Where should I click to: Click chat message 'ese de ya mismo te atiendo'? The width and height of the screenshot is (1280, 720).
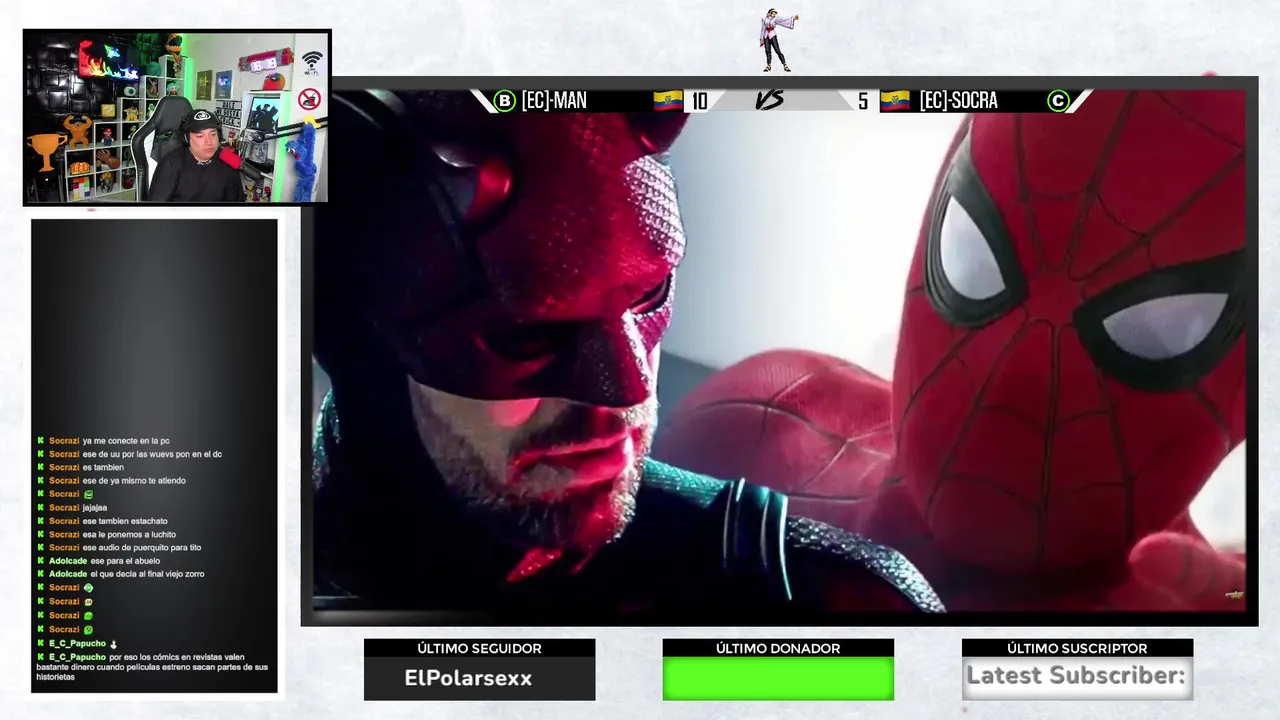[134, 481]
